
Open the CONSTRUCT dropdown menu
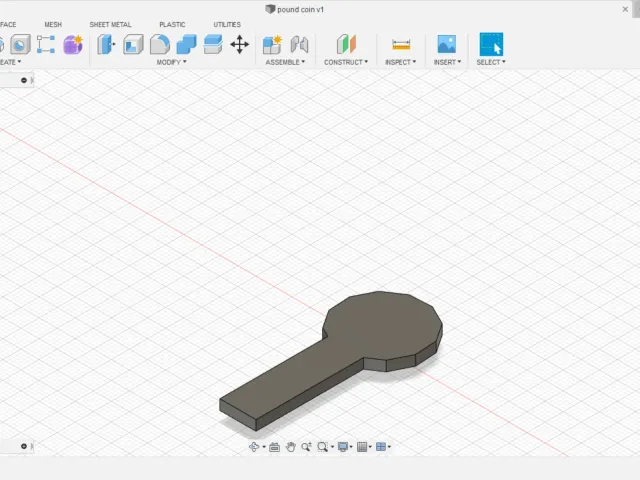pyautogui.click(x=346, y=62)
